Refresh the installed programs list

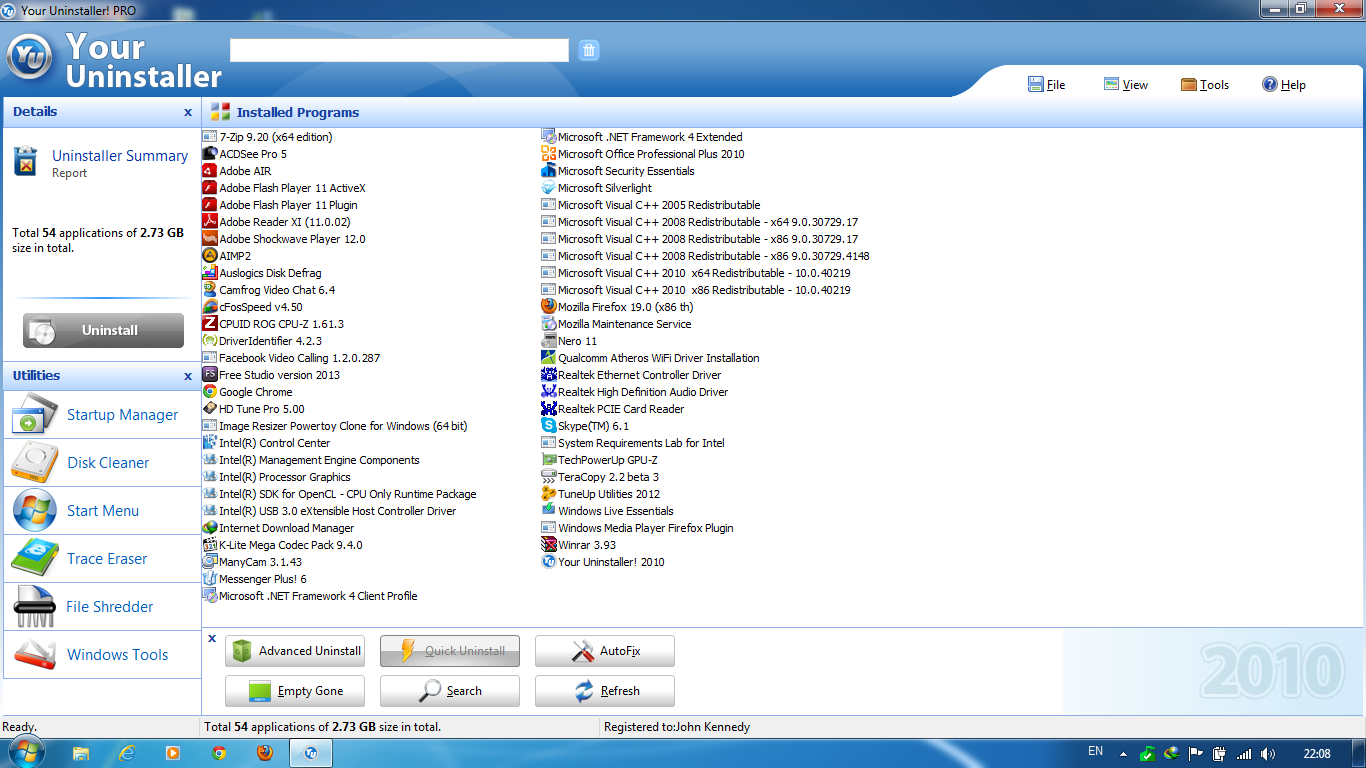coord(605,691)
